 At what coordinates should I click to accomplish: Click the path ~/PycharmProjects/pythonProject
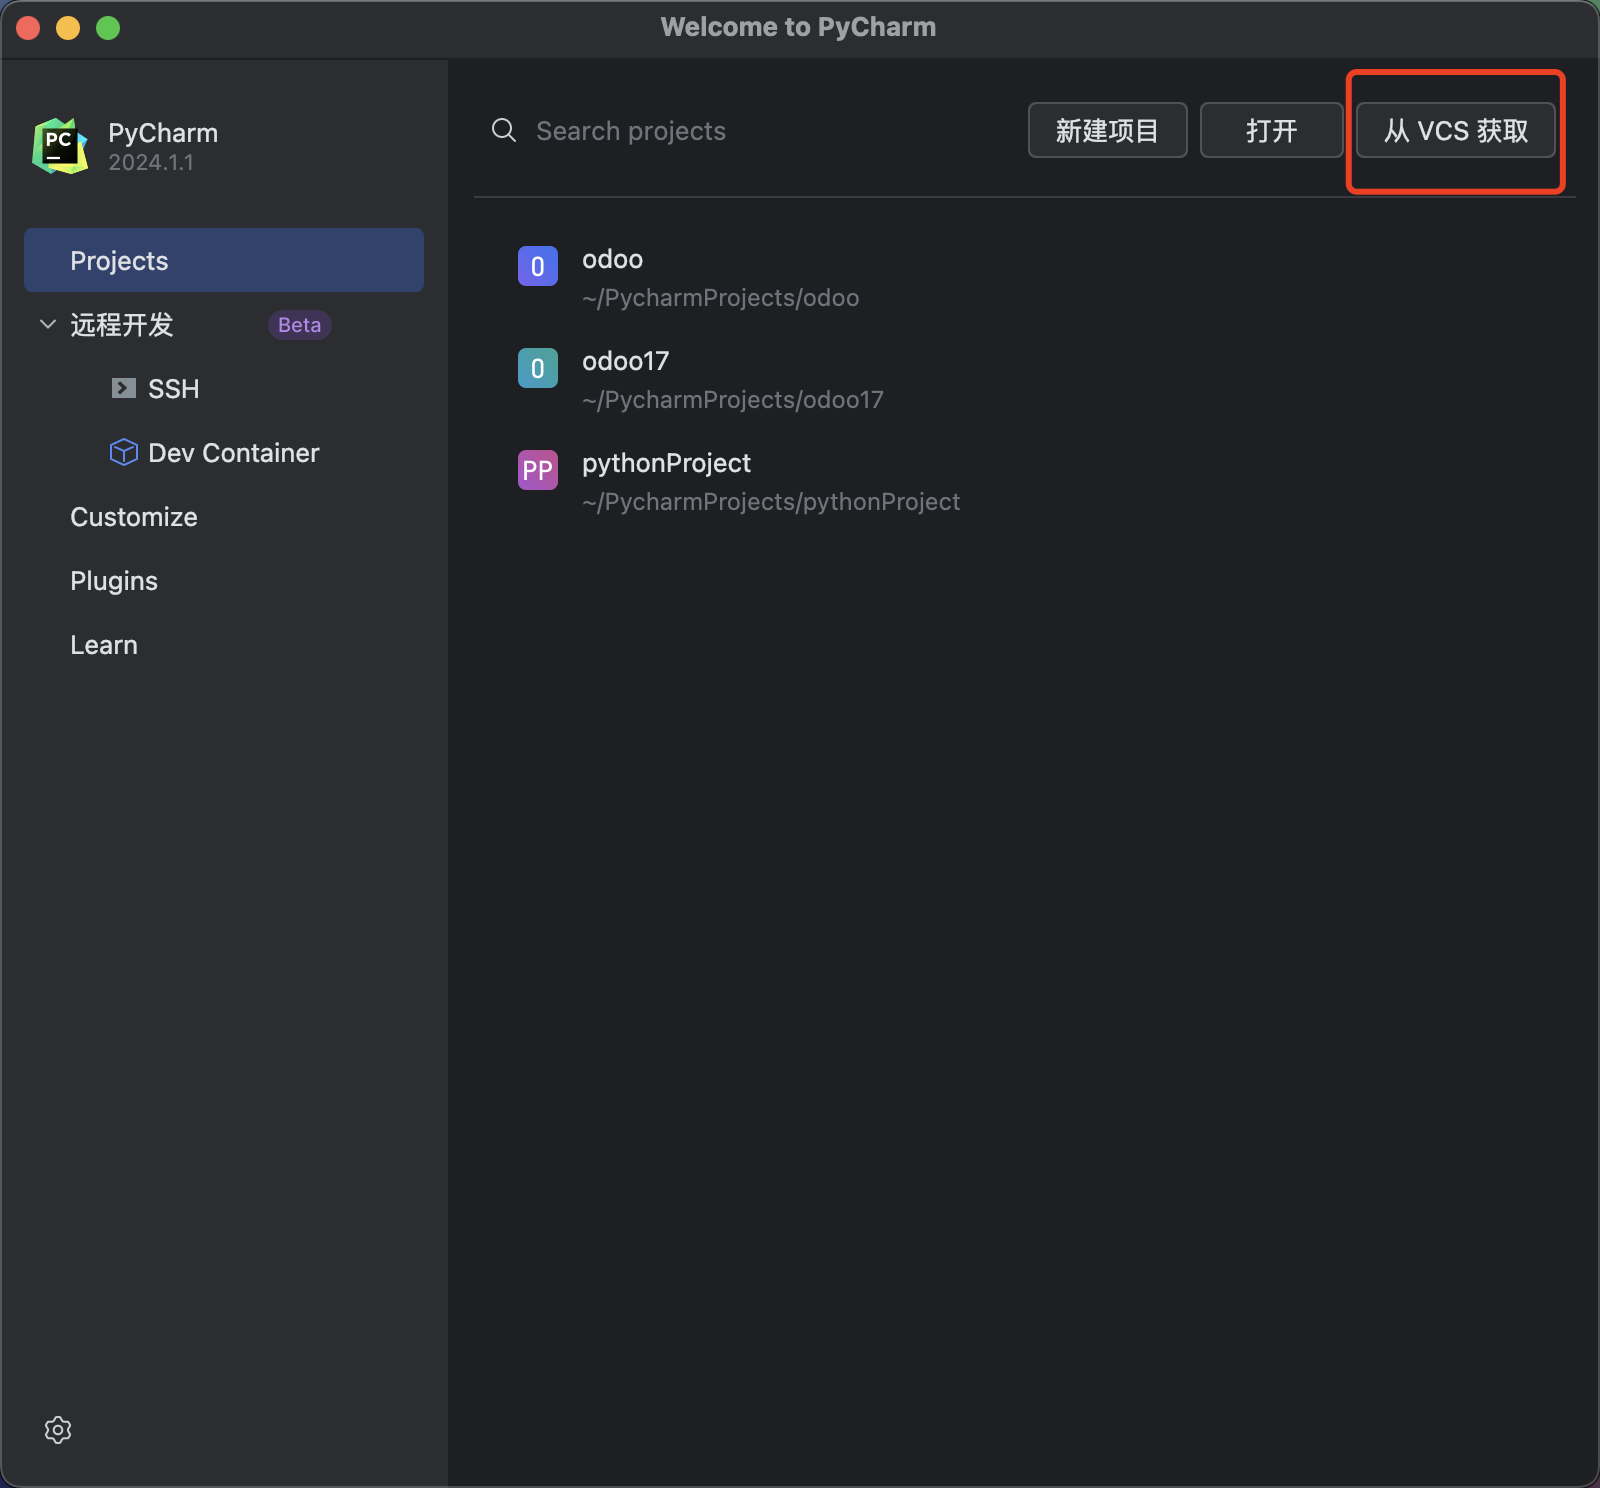(771, 502)
